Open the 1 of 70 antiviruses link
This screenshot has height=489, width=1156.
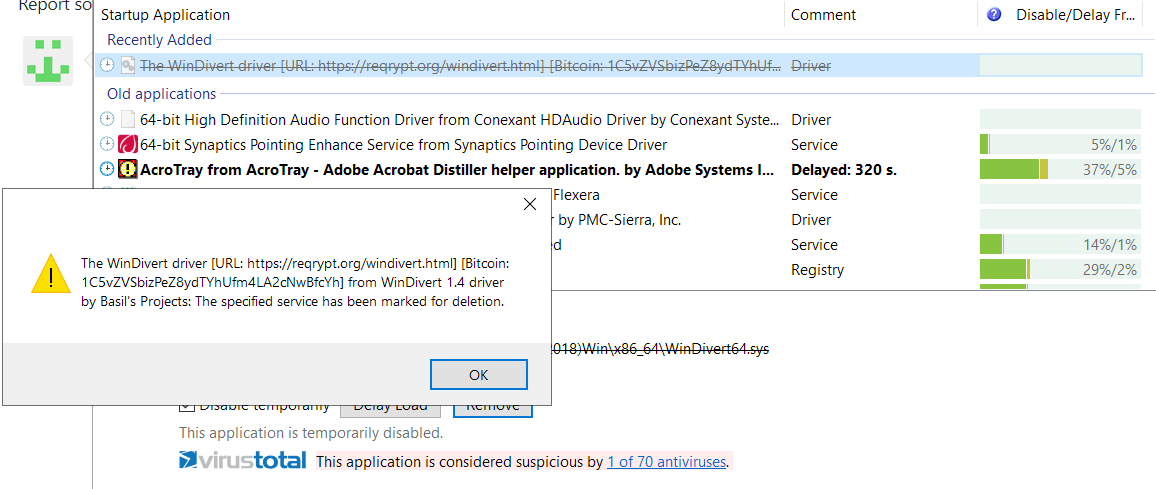[x=667, y=462]
